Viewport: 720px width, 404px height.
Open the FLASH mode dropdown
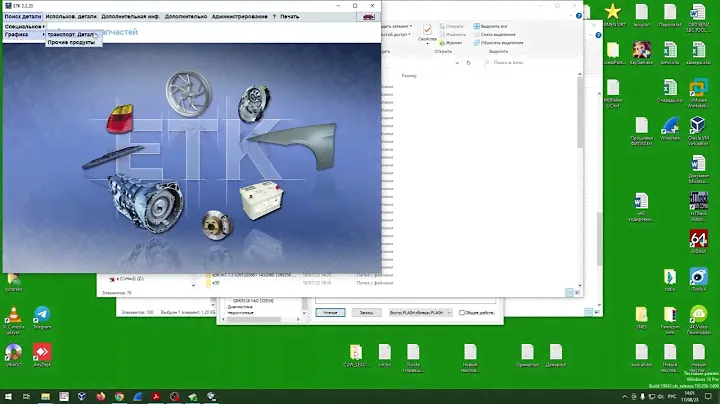coord(420,312)
